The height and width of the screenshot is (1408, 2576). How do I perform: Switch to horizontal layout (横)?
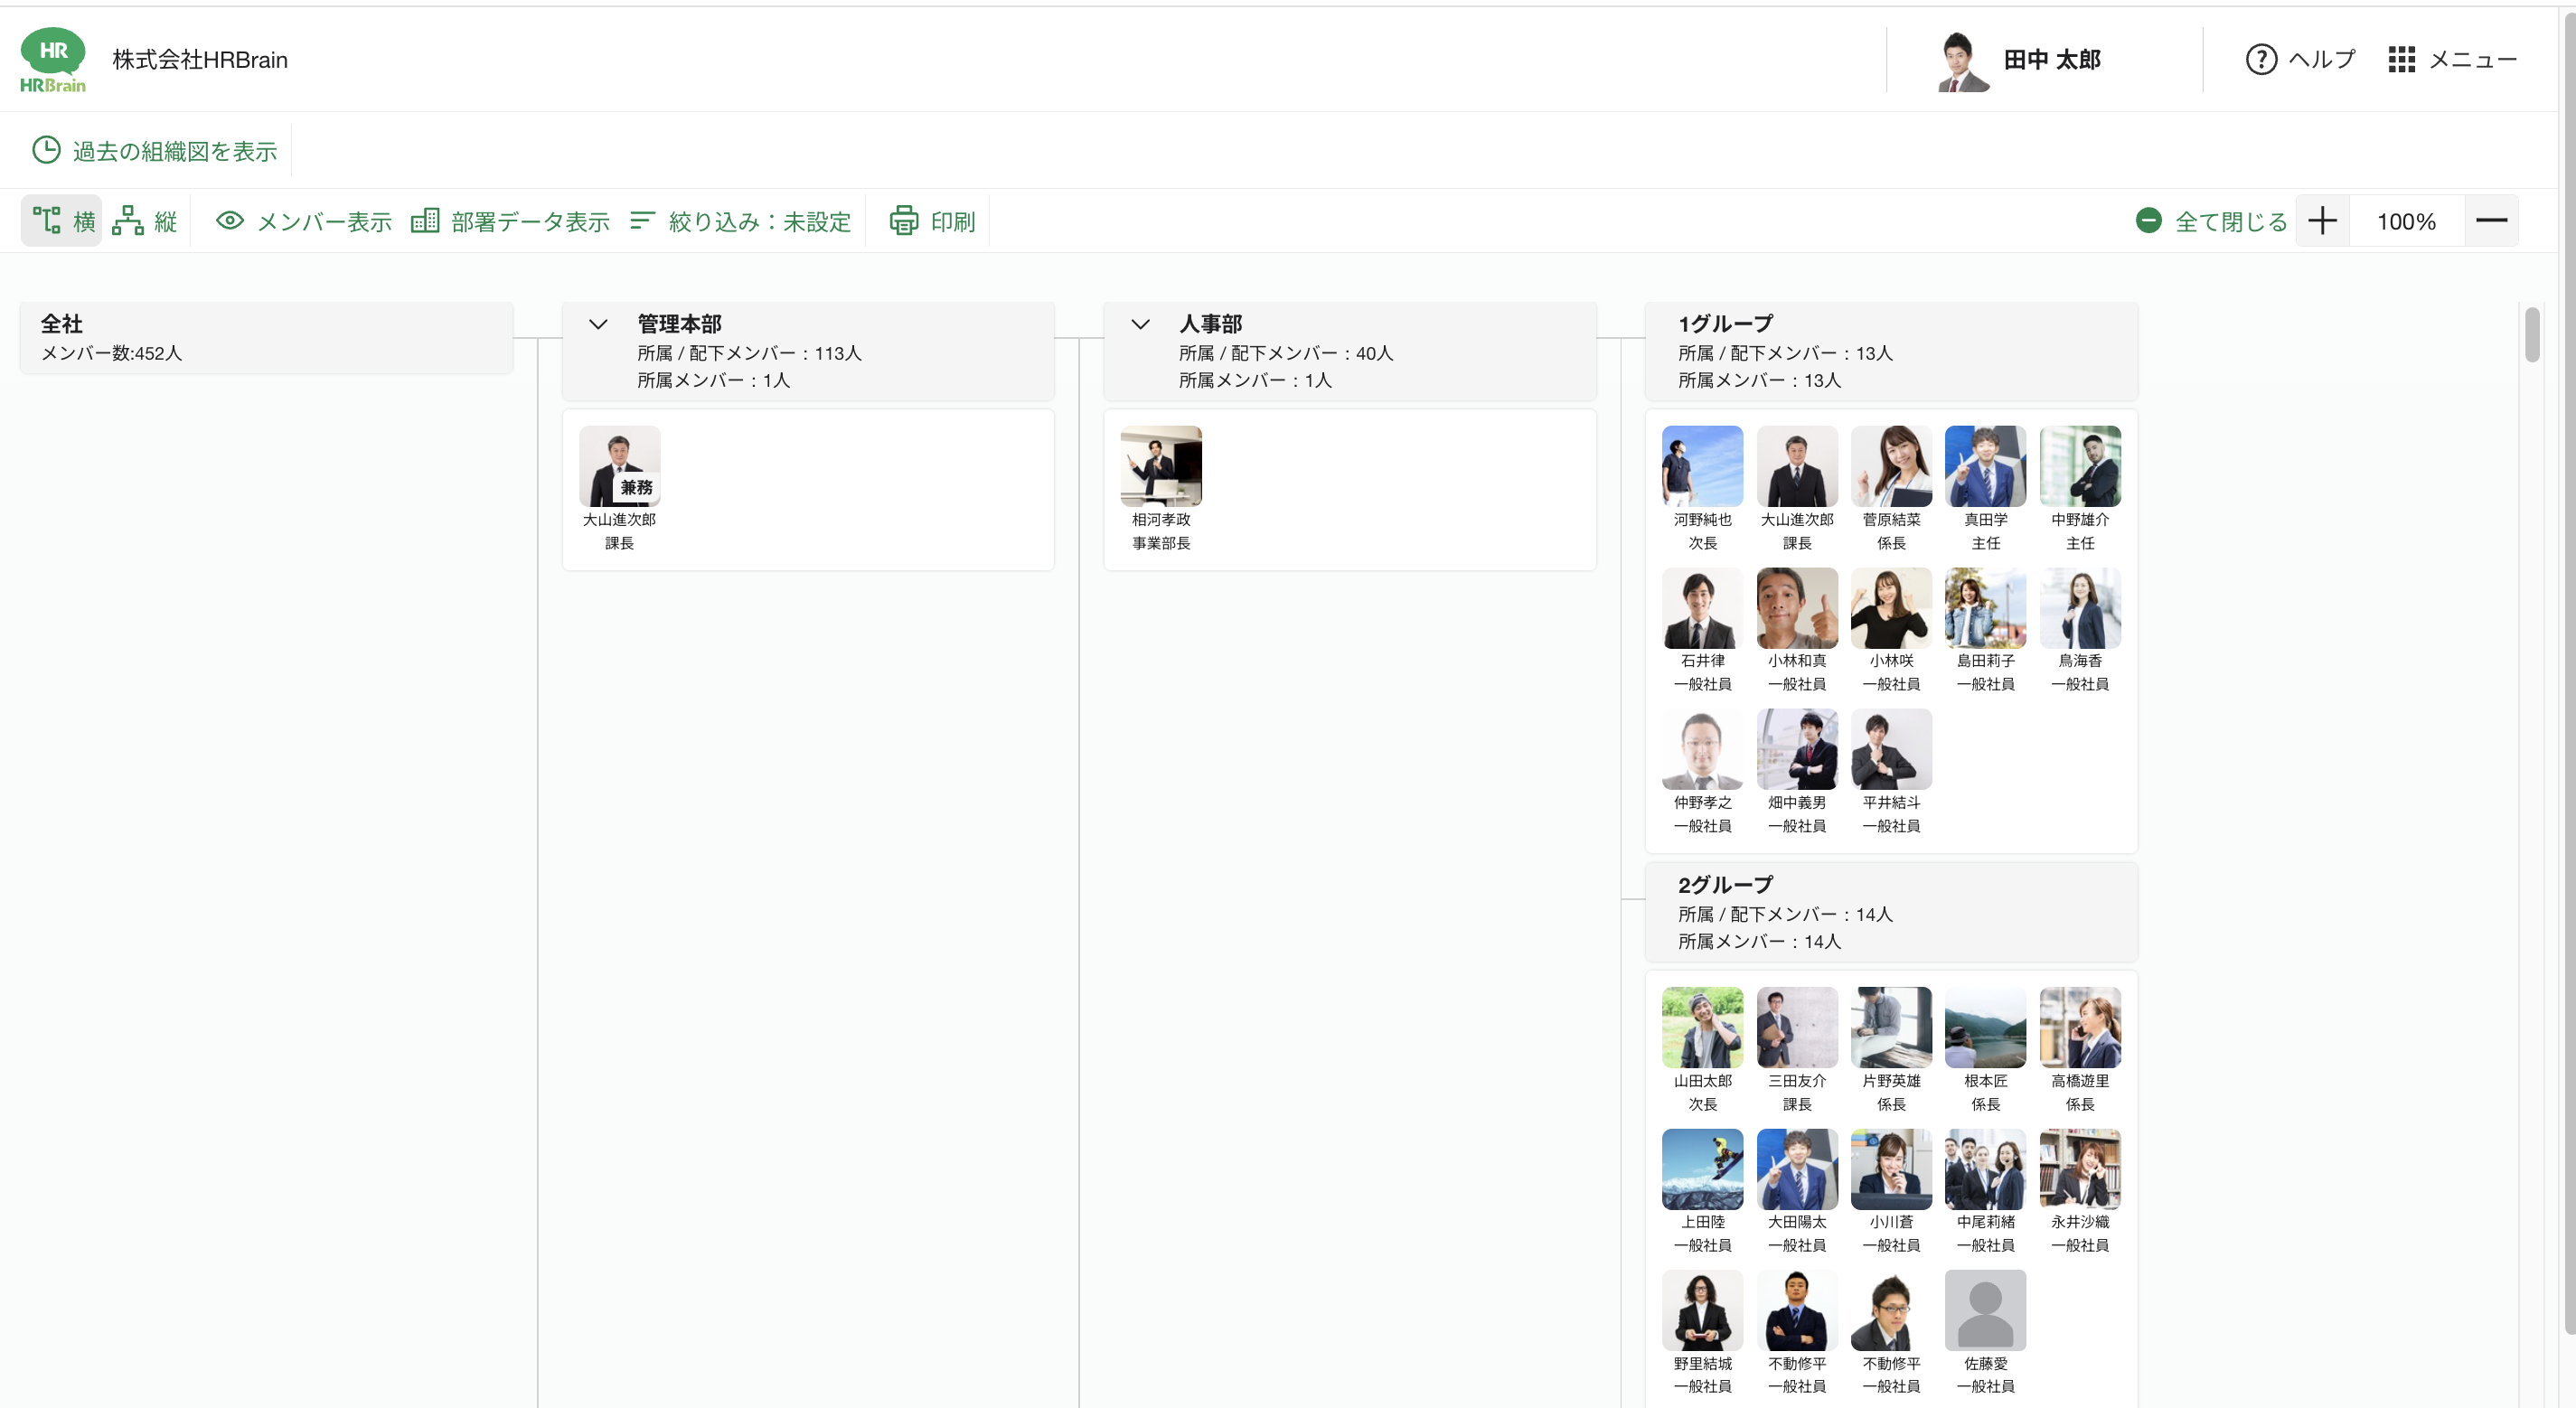coord(62,221)
